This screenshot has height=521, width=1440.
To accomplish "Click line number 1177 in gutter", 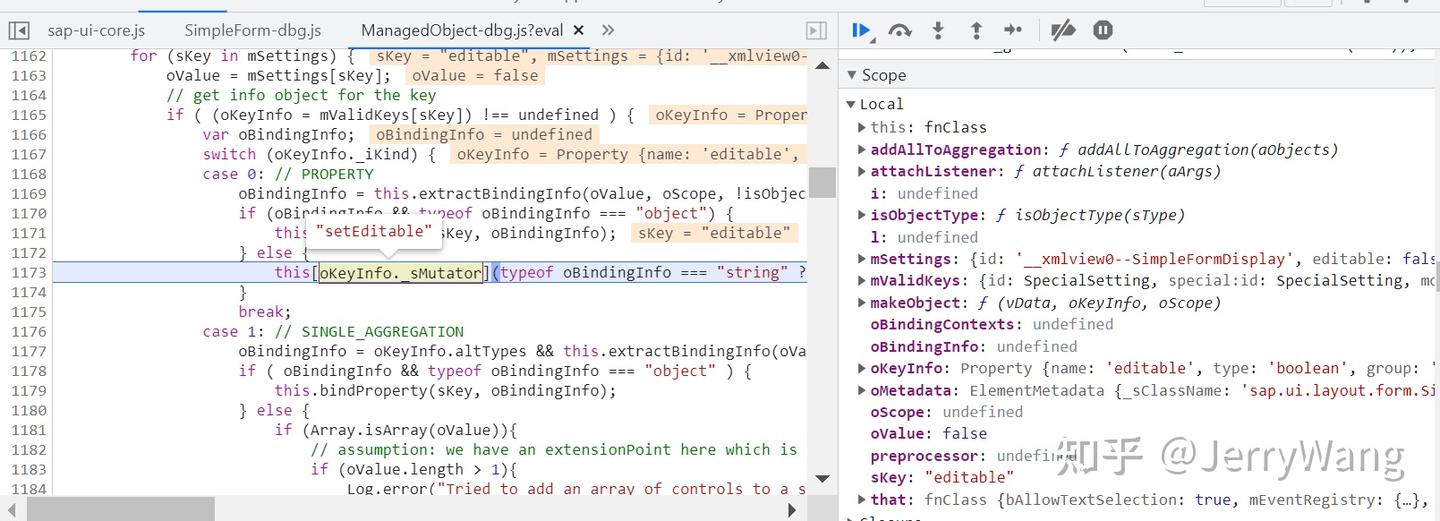I will pos(28,351).
